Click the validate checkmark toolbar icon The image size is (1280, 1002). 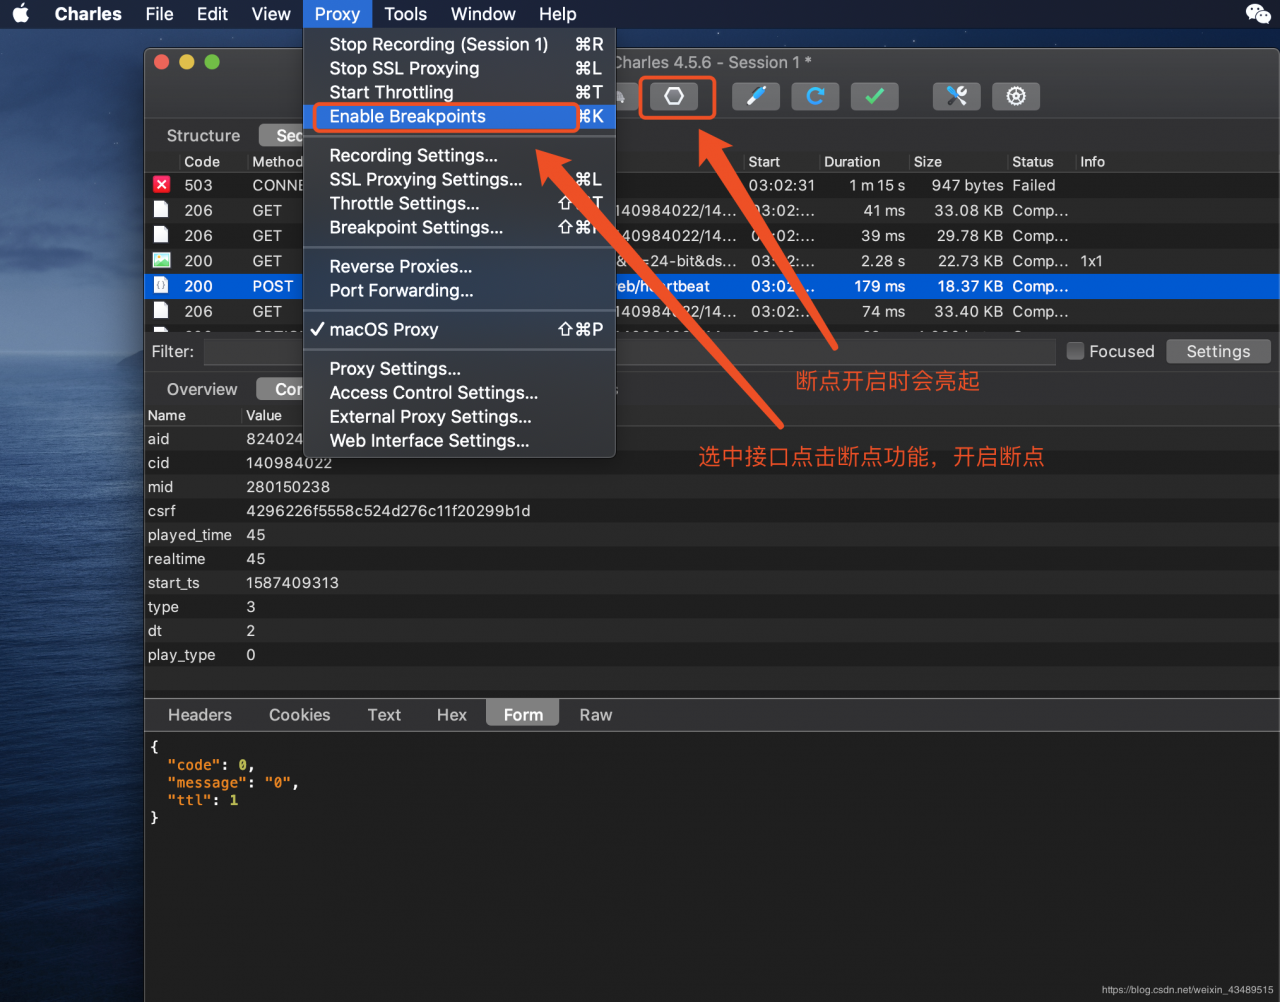(x=875, y=96)
